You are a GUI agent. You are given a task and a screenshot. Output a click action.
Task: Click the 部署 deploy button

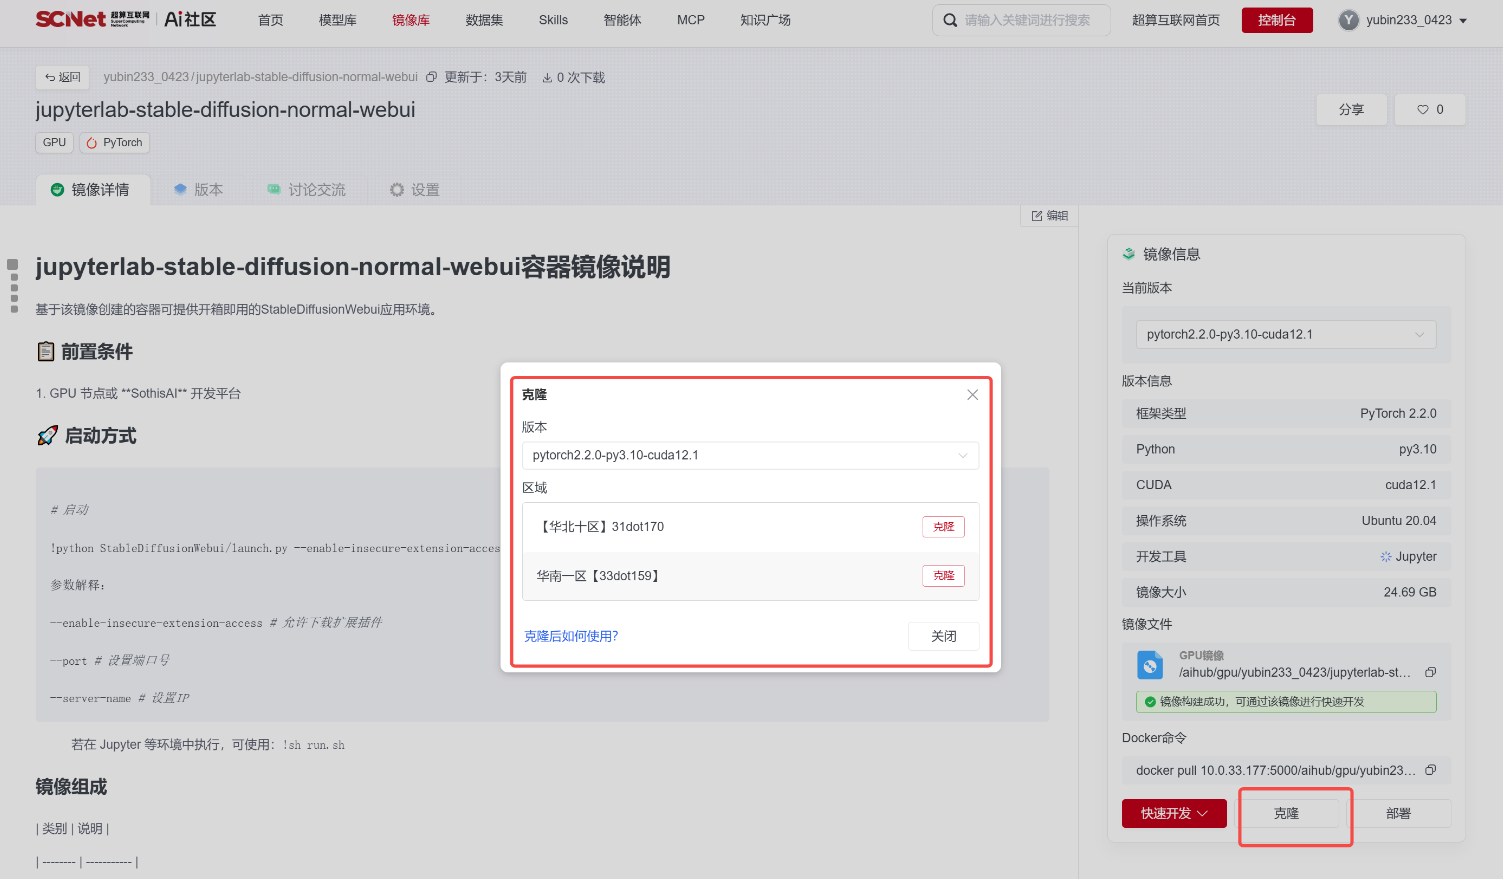1399,813
